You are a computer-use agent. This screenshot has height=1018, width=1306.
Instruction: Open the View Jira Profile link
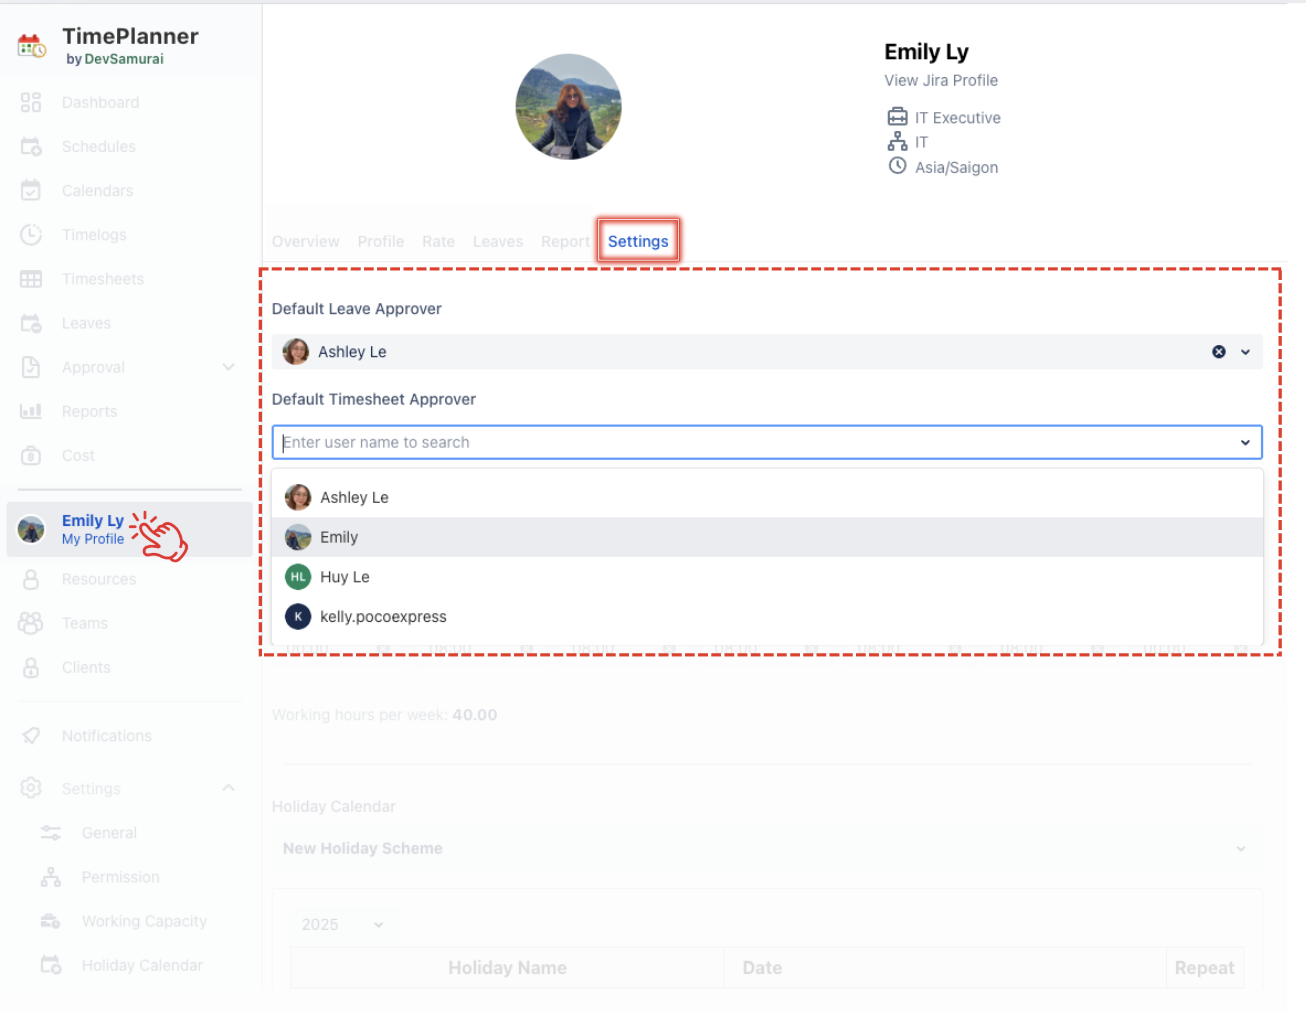(940, 80)
